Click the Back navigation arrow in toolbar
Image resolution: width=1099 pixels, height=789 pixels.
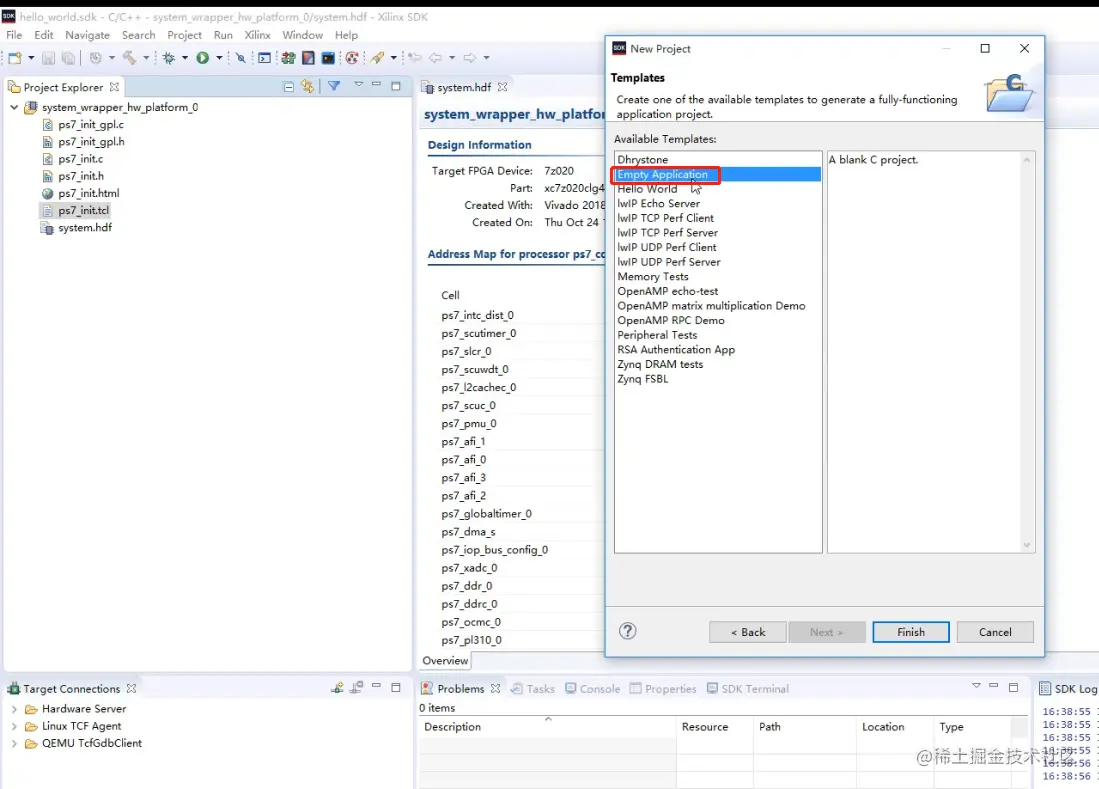point(435,58)
